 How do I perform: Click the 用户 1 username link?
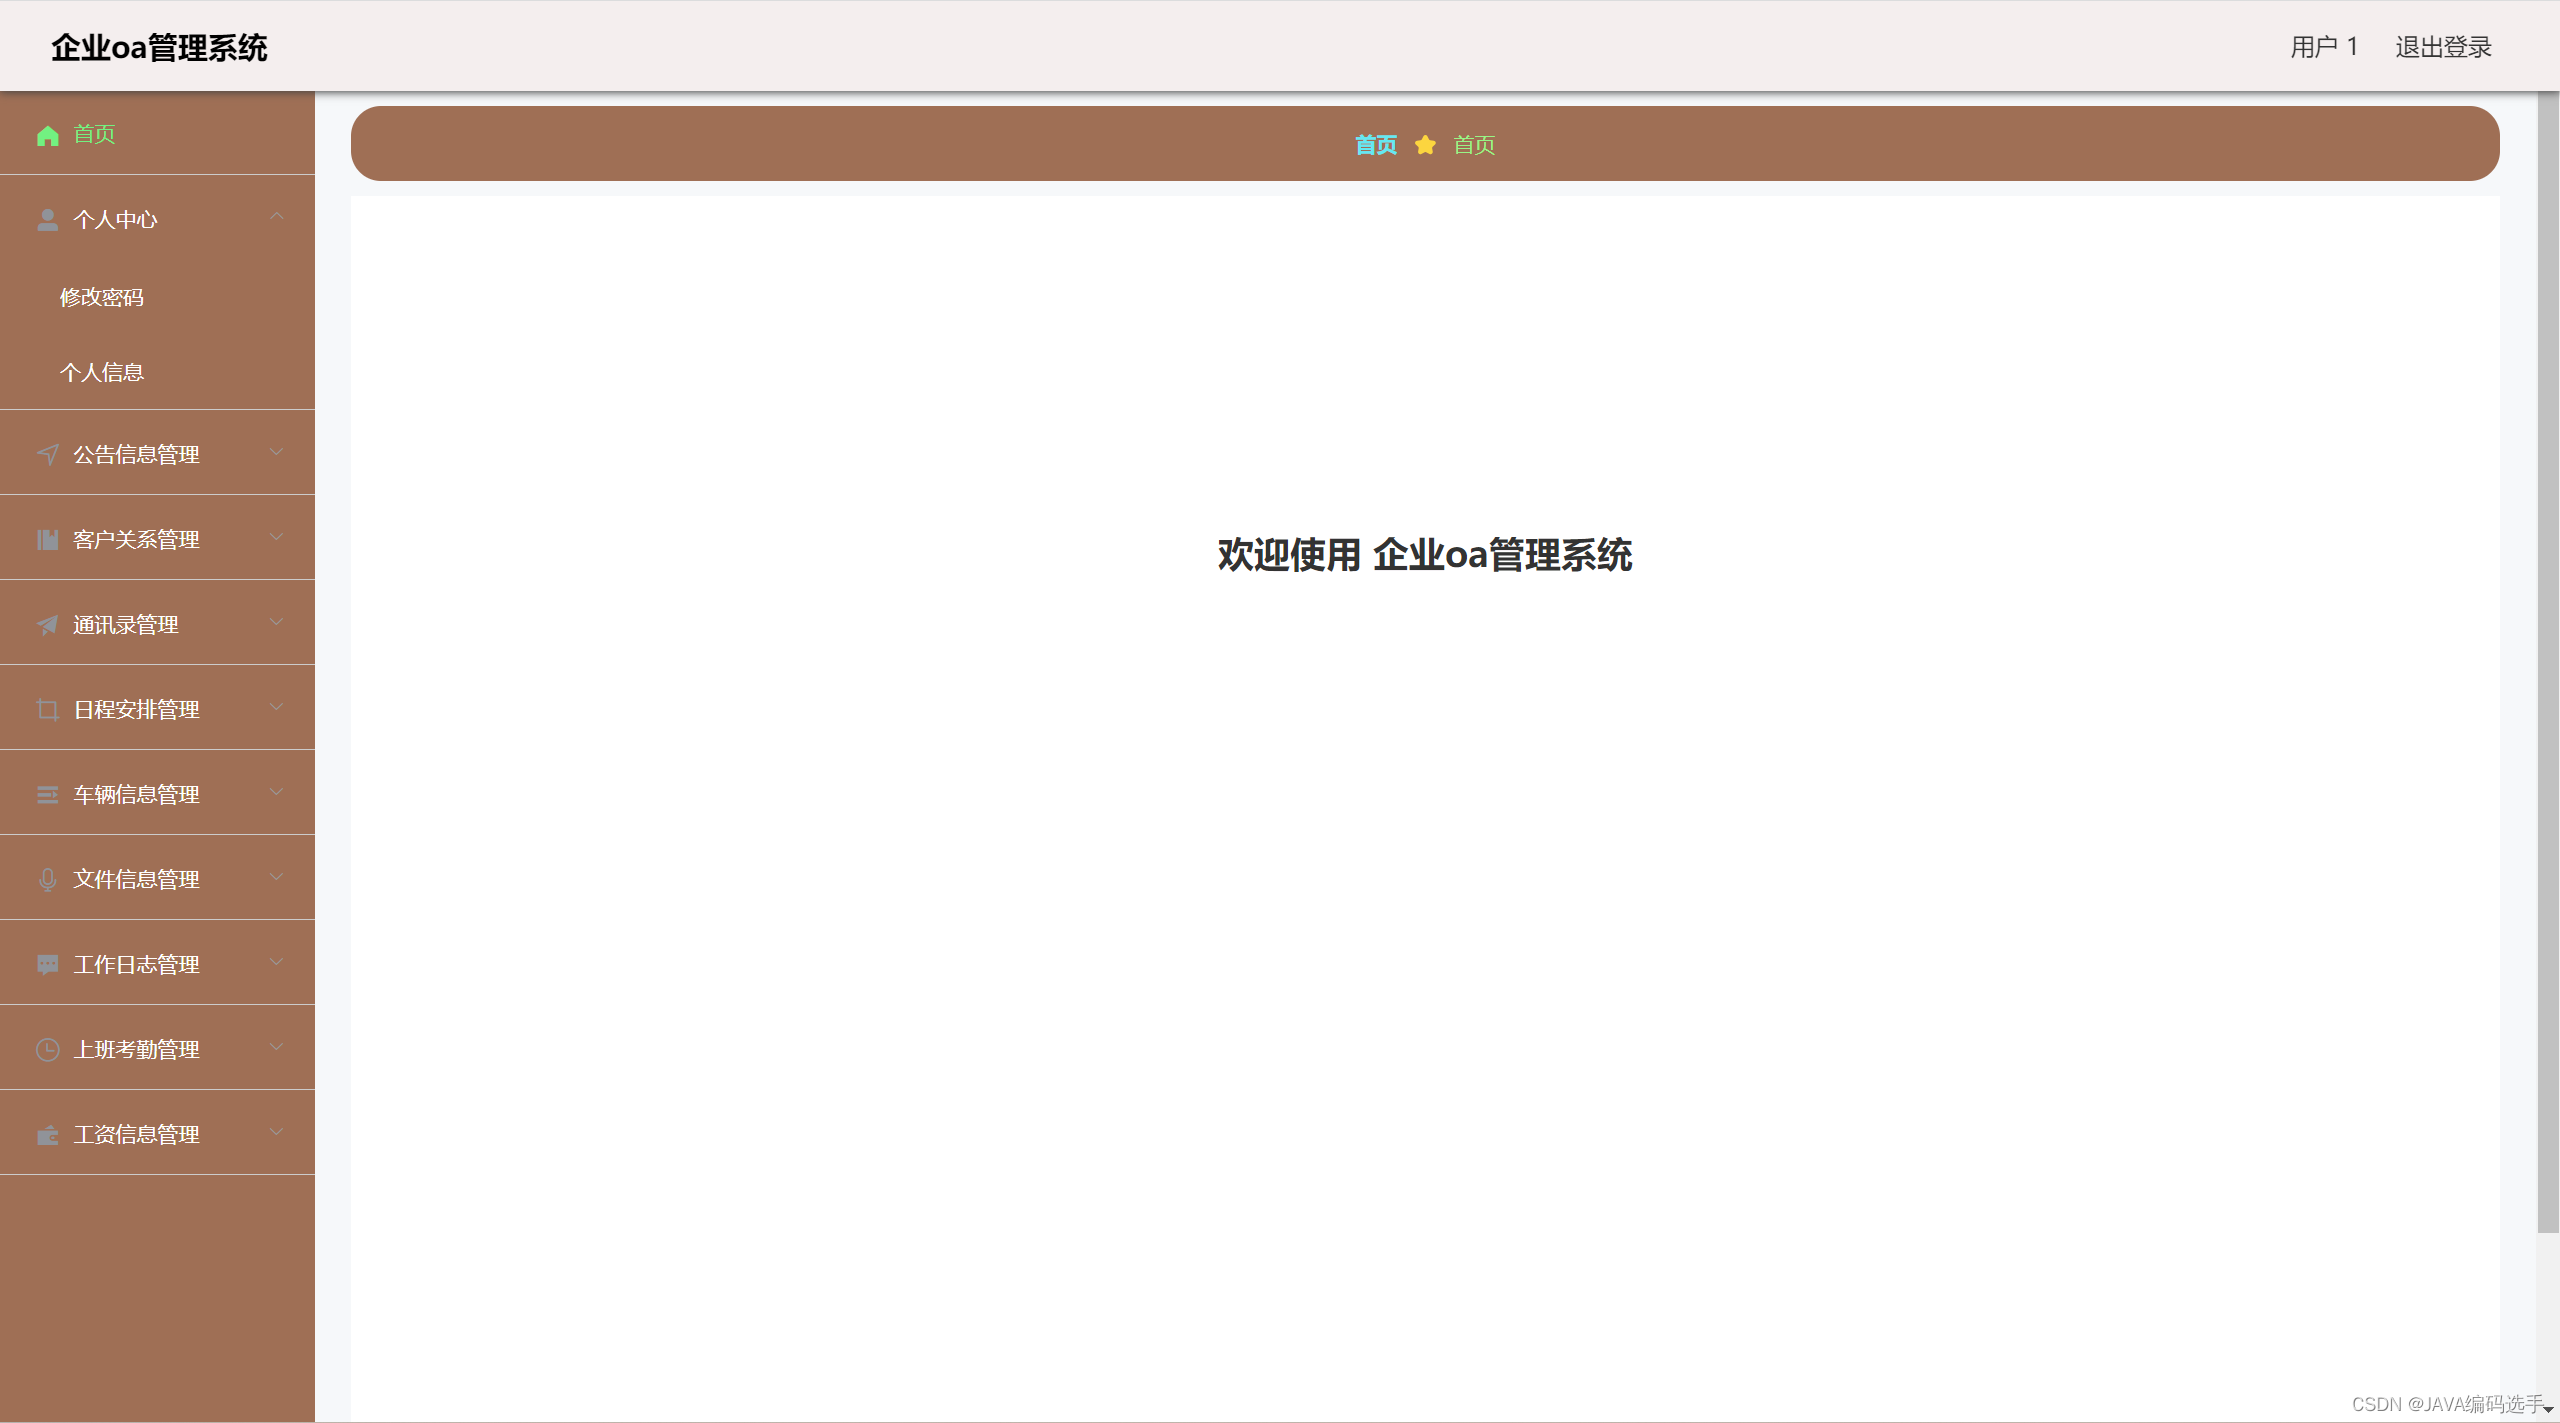pos(2324,47)
